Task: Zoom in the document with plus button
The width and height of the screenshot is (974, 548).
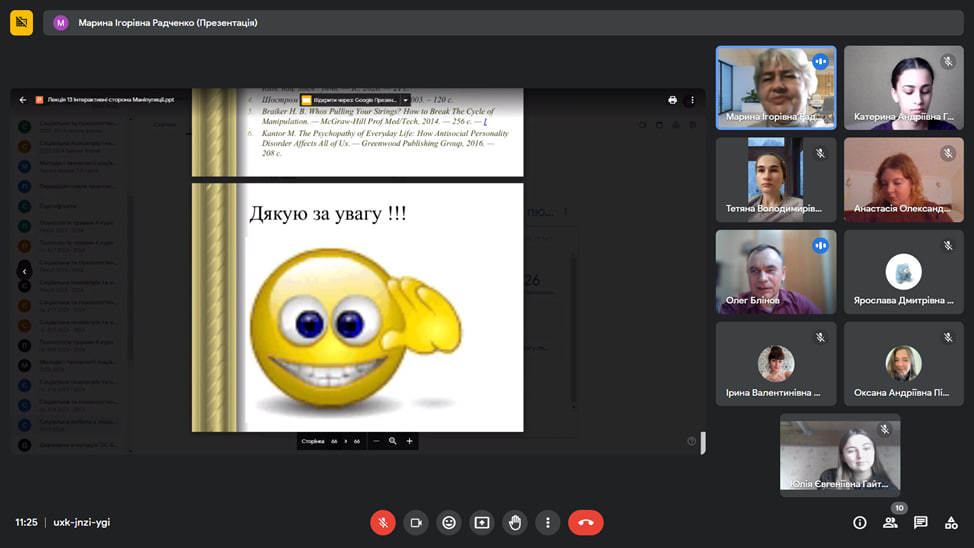Action: (x=409, y=441)
